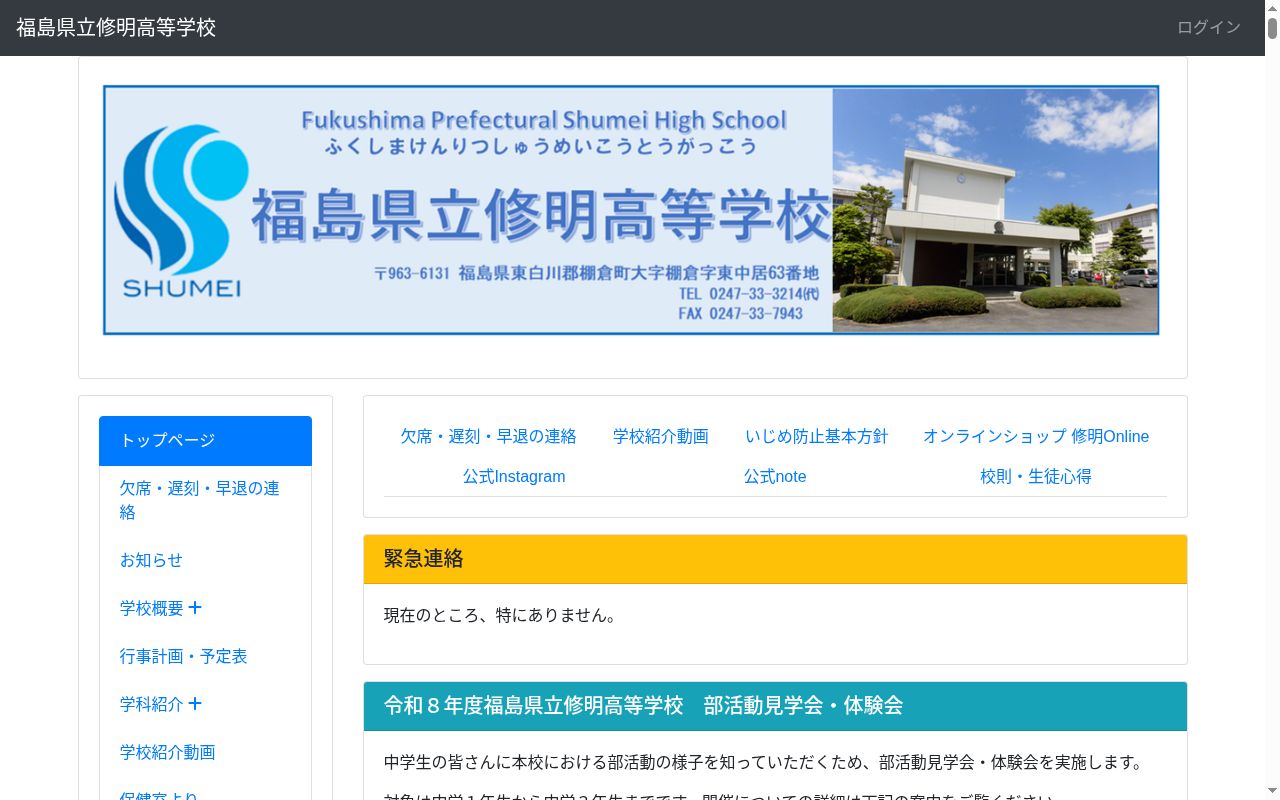Click the school header banner image
This screenshot has height=800, width=1280.
pyautogui.click(x=631, y=210)
